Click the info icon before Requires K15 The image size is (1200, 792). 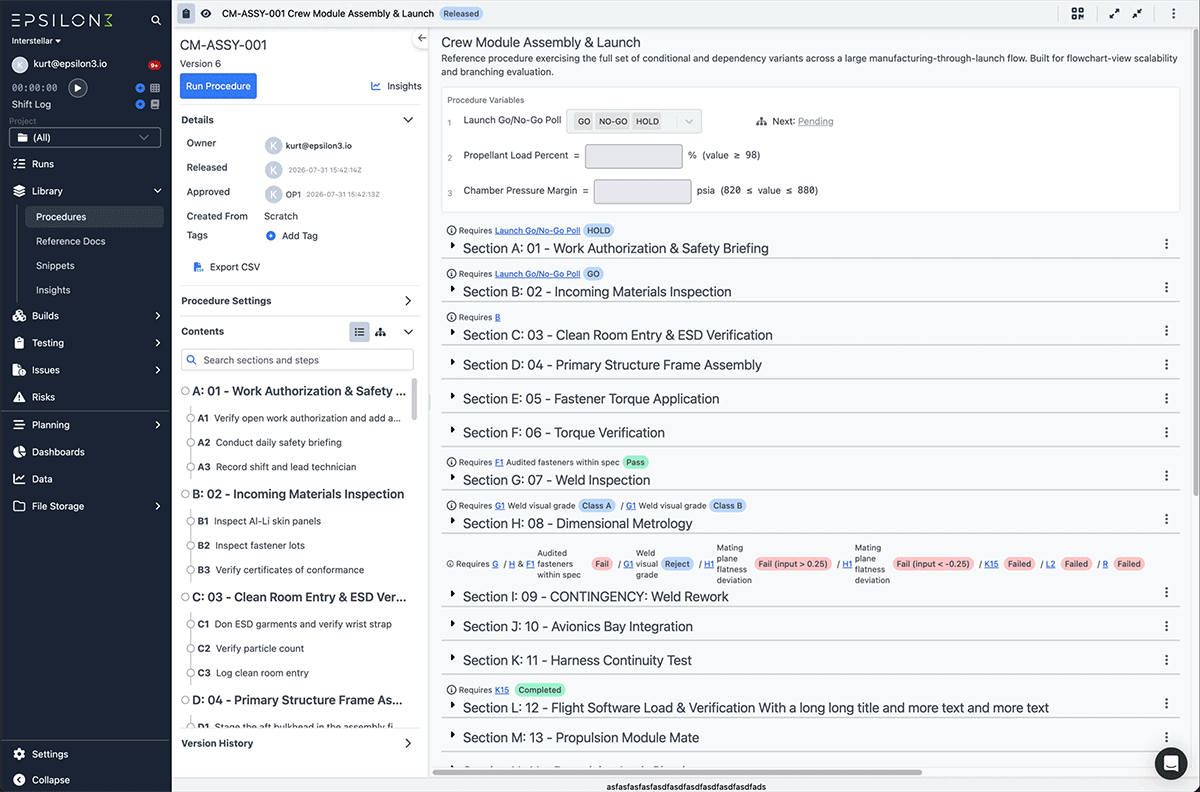click(x=451, y=690)
